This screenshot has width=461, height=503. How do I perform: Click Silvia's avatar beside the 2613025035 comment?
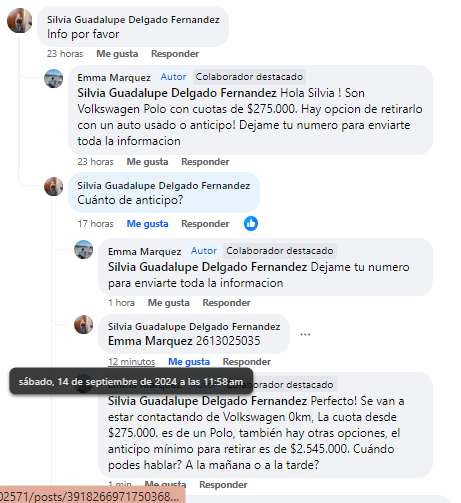[x=84, y=324]
